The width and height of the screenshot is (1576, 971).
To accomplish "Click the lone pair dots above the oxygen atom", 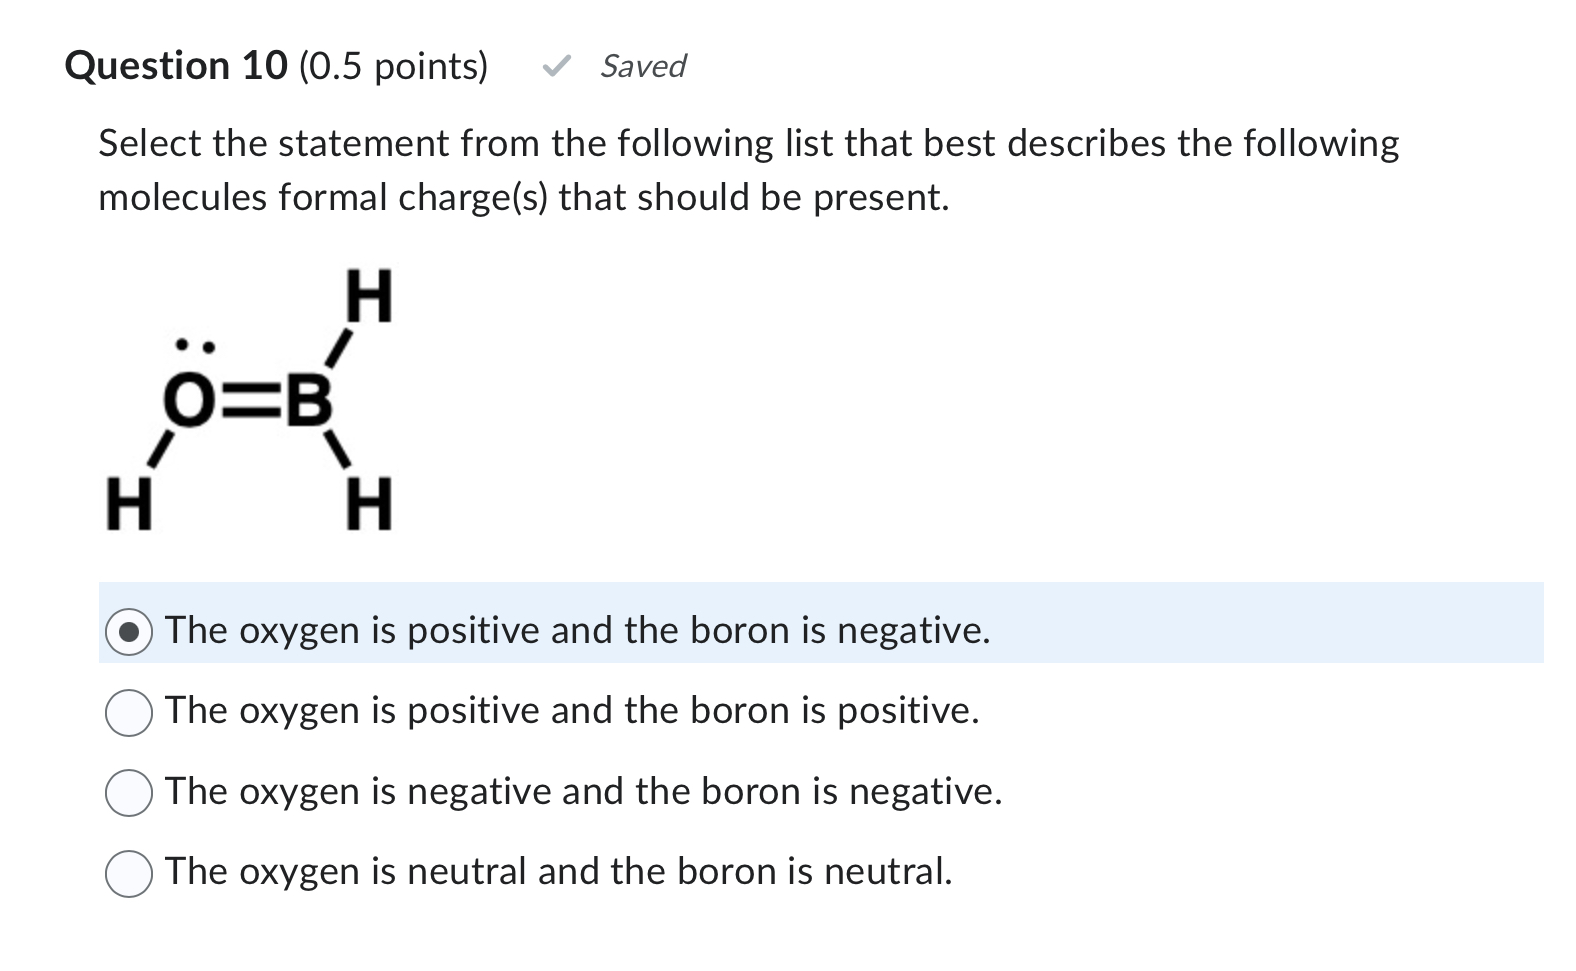I will point(196,344).
